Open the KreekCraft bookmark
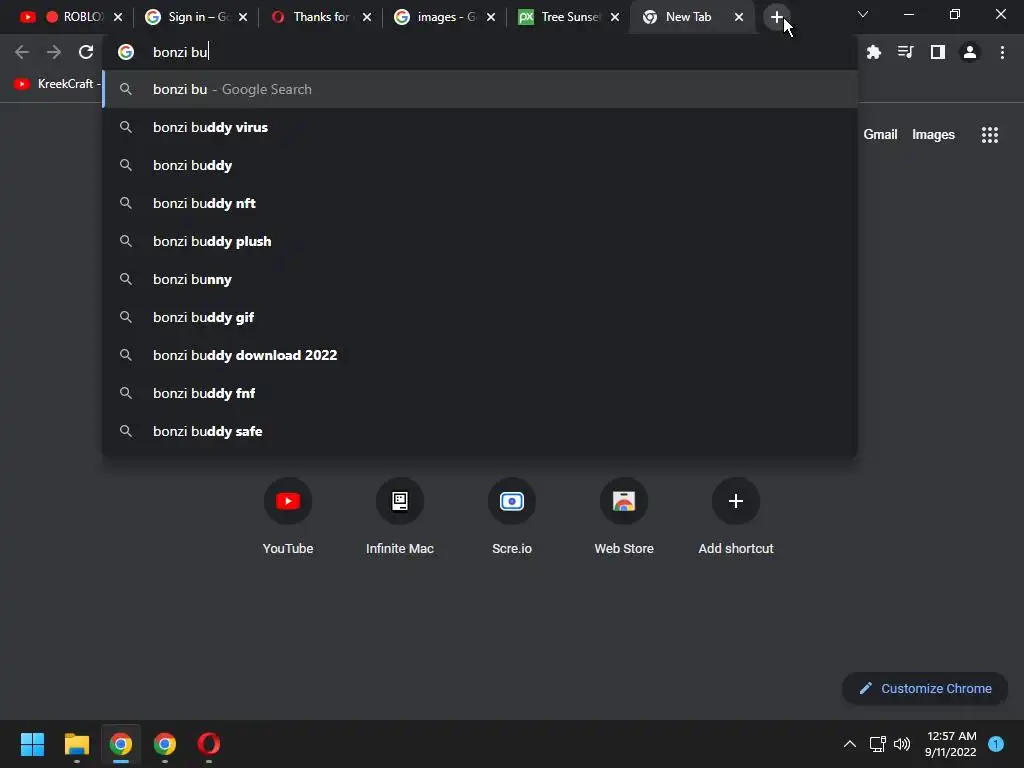 56,84
